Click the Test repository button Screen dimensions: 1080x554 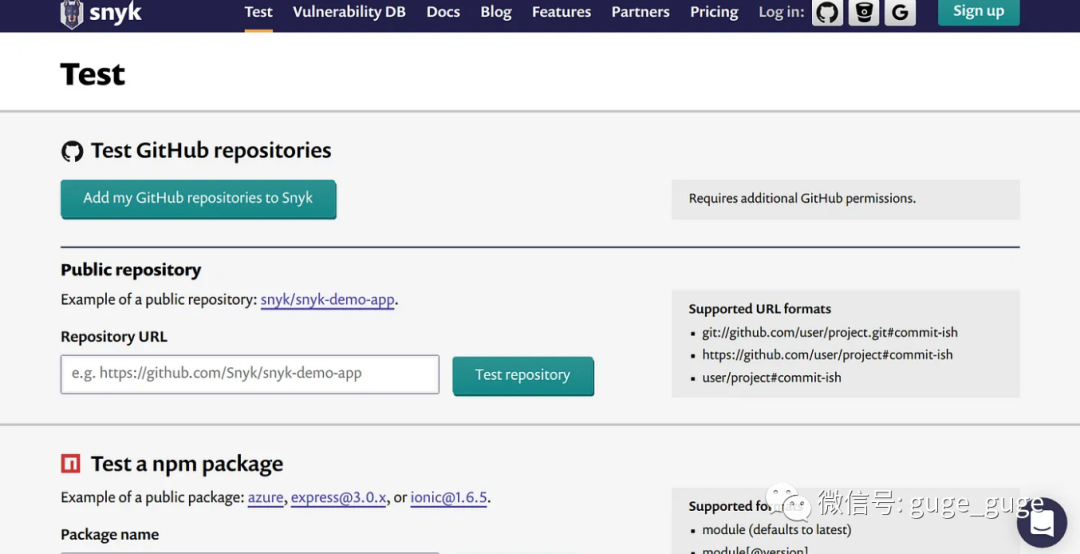523,376
